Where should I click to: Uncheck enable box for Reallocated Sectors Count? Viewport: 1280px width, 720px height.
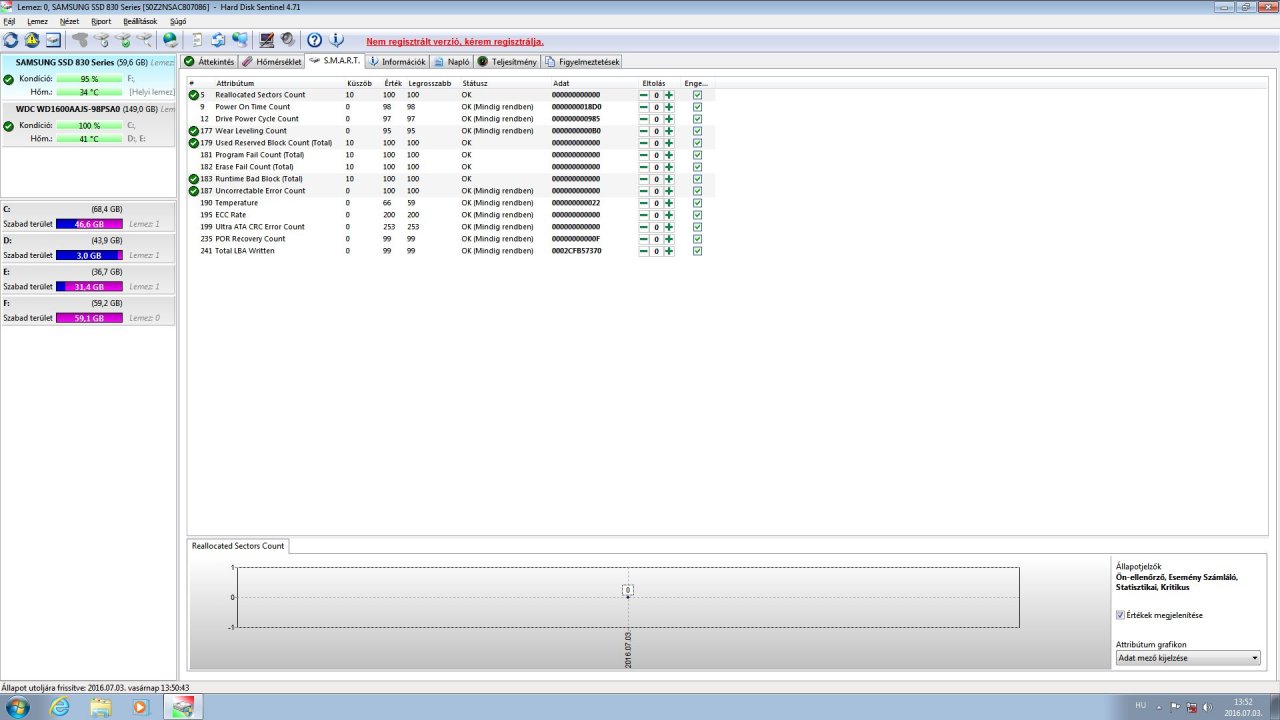(697, 95)
